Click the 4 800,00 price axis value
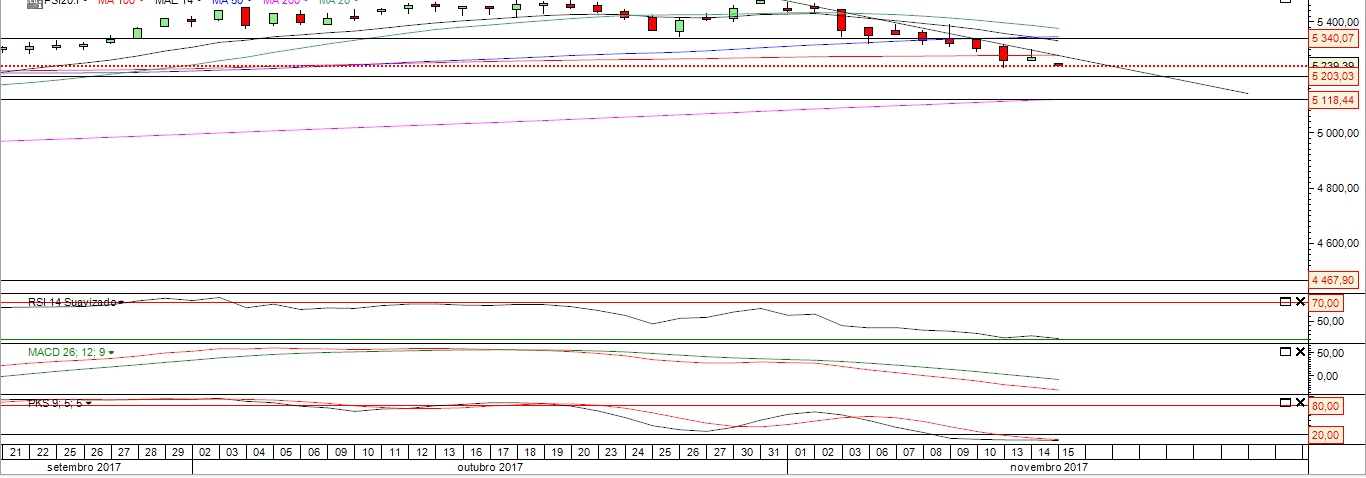Screen dimensions: 1366x478 coord(1338,188)
